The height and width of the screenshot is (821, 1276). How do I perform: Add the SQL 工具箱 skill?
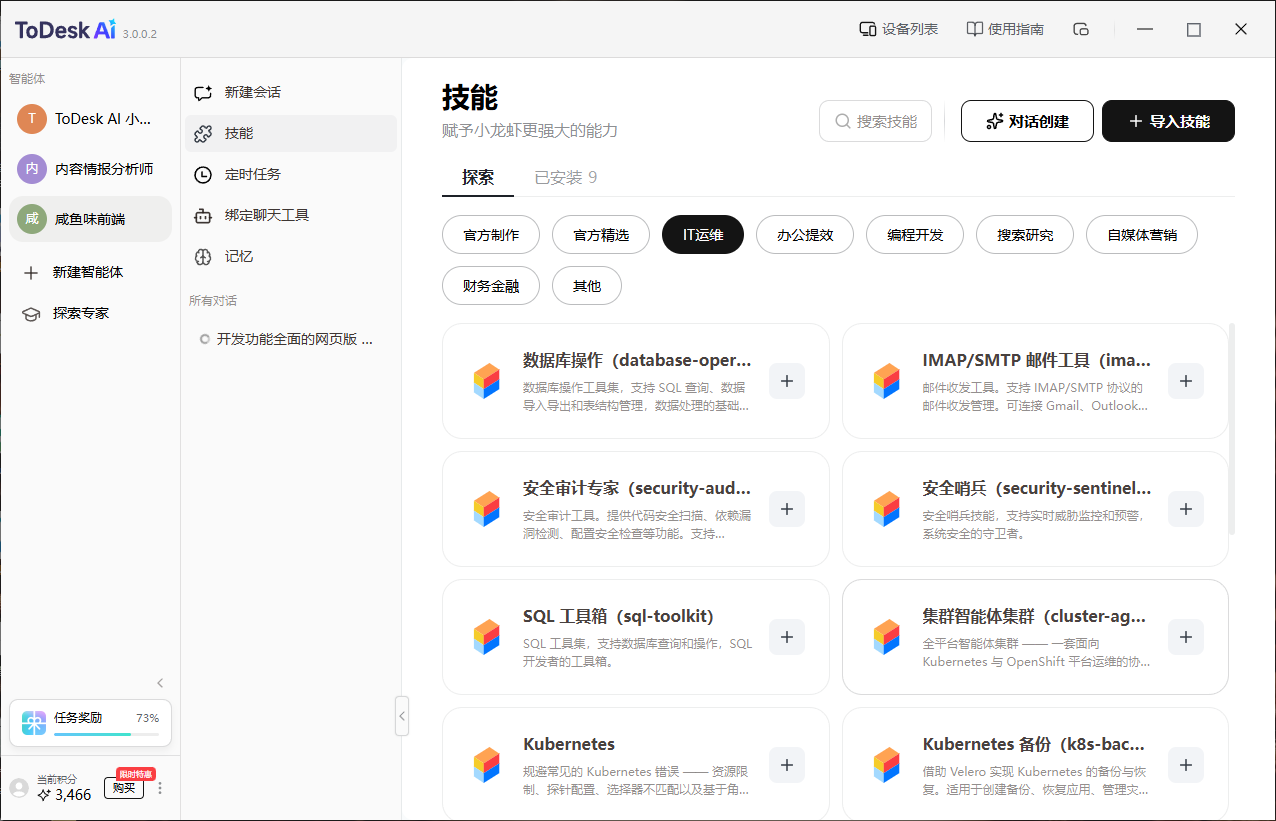point(787,637)
